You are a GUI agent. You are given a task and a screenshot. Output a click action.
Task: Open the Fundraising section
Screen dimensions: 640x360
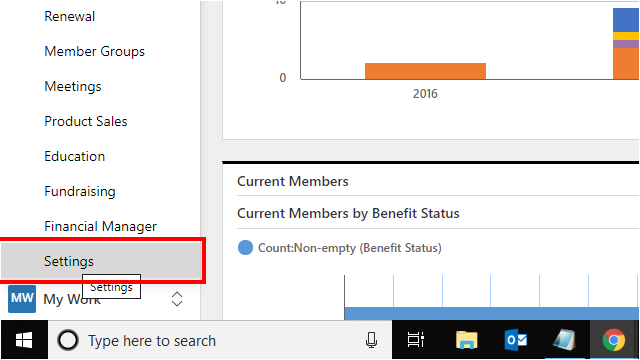(80, 191)
